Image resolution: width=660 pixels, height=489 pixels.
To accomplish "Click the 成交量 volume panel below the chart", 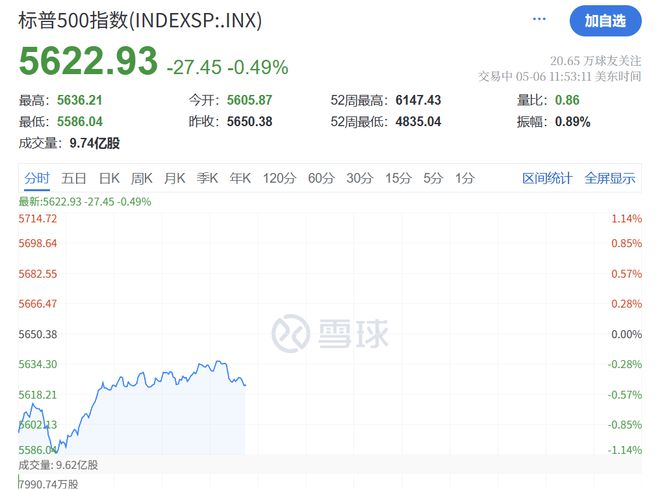I will click(330, 472).
